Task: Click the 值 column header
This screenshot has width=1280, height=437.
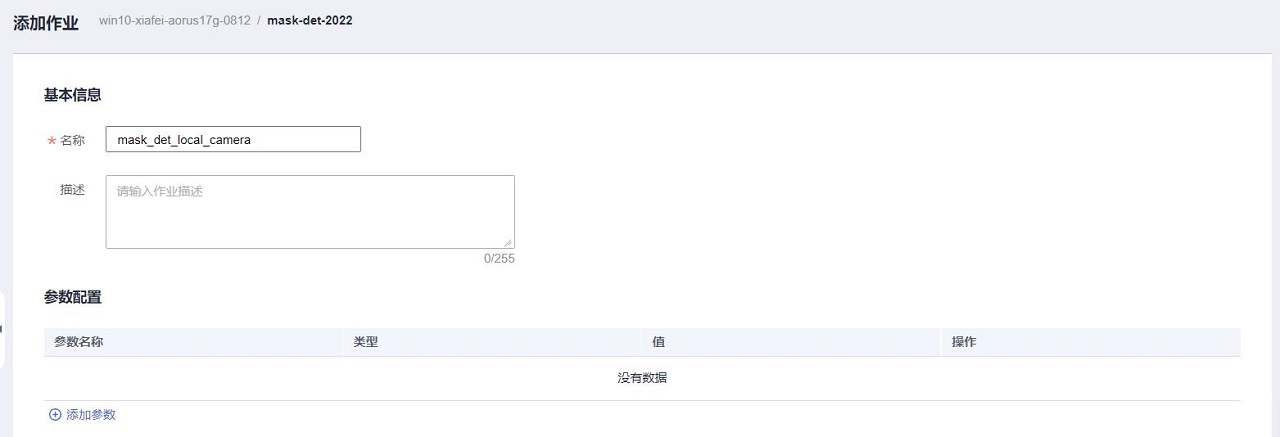Action: [x=658, y=342]
